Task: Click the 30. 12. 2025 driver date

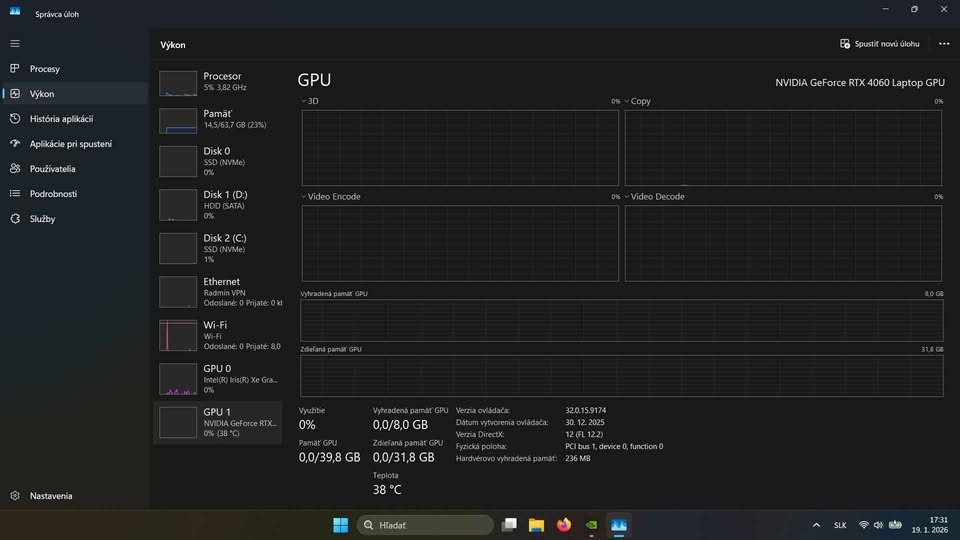Action: click(585, 422)
